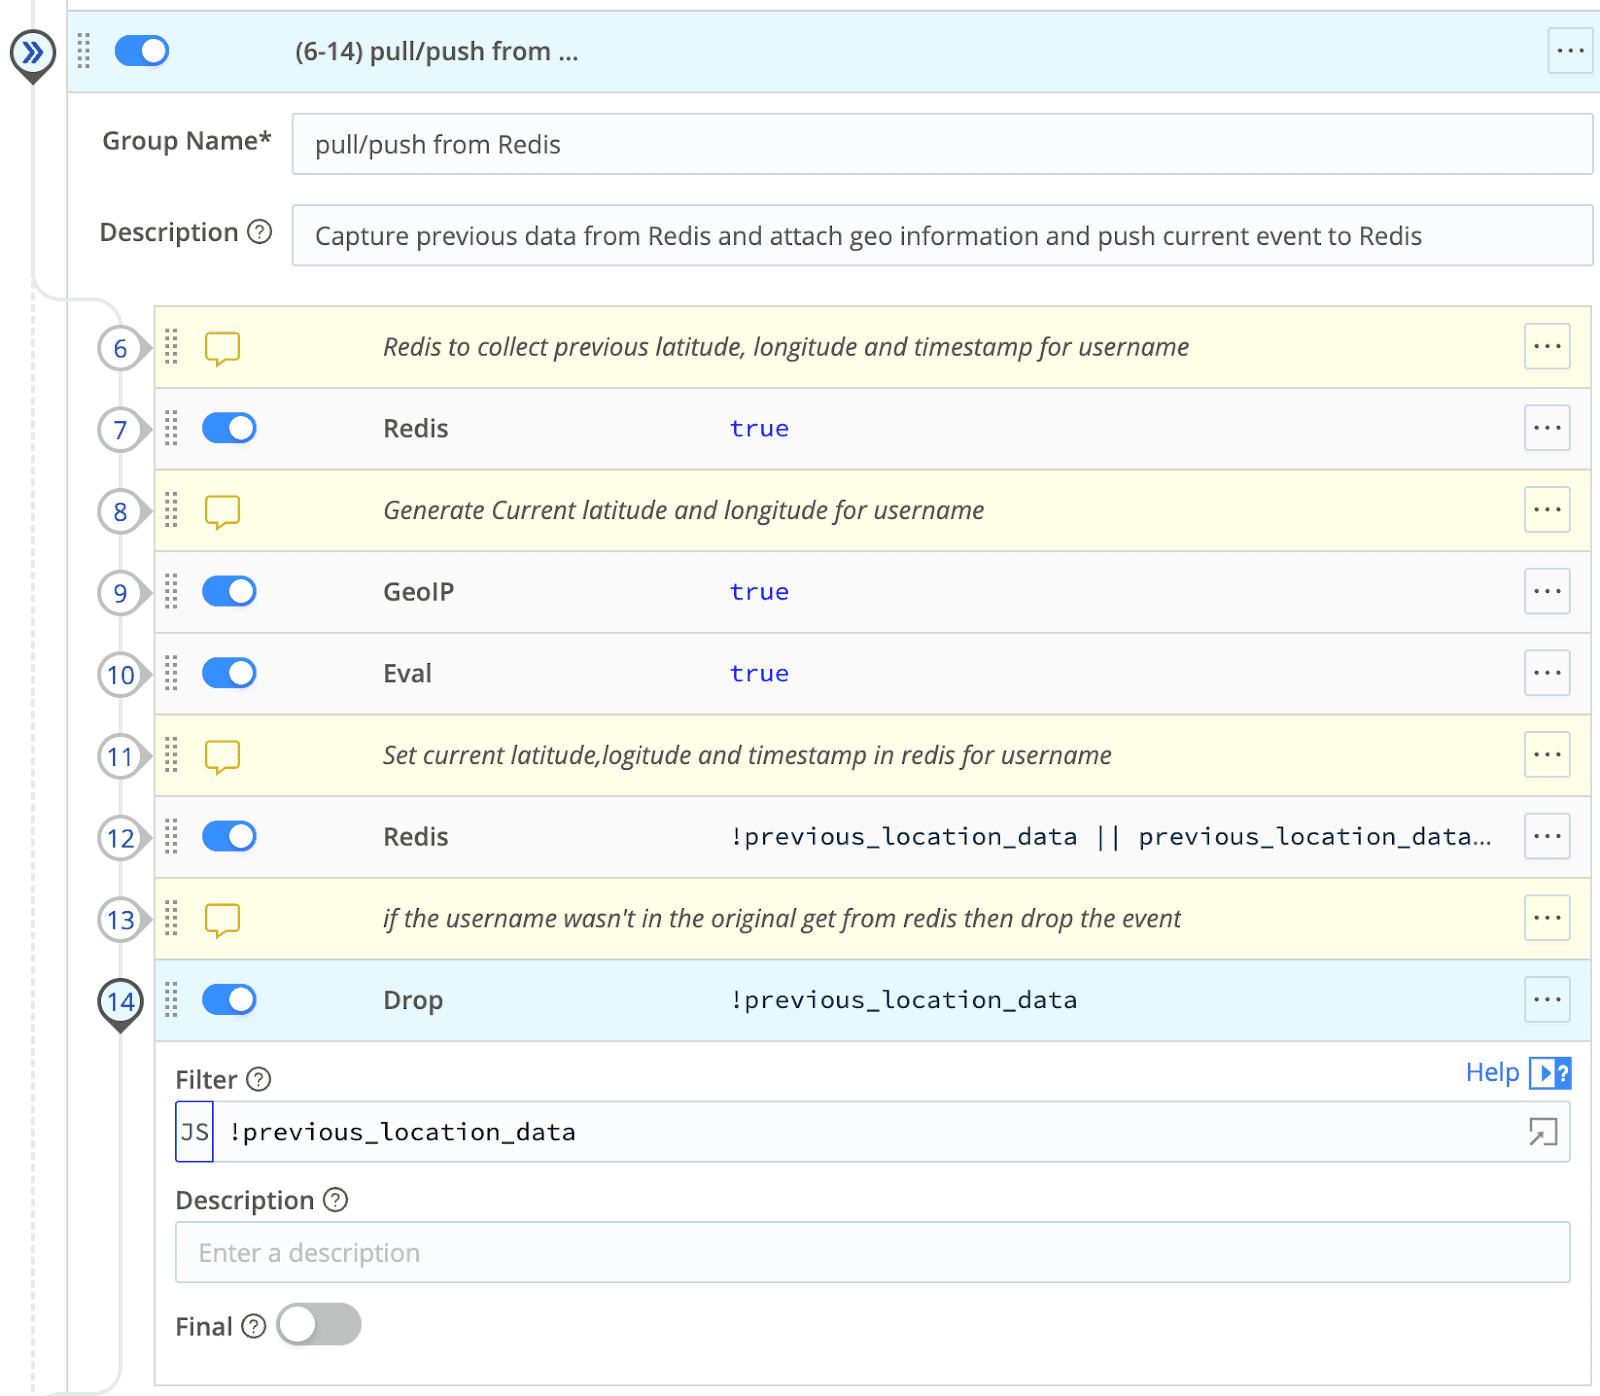Open options menu for Drop function
The width and height of the screenshot is (1600, 1396).
pos(1546,1000)
